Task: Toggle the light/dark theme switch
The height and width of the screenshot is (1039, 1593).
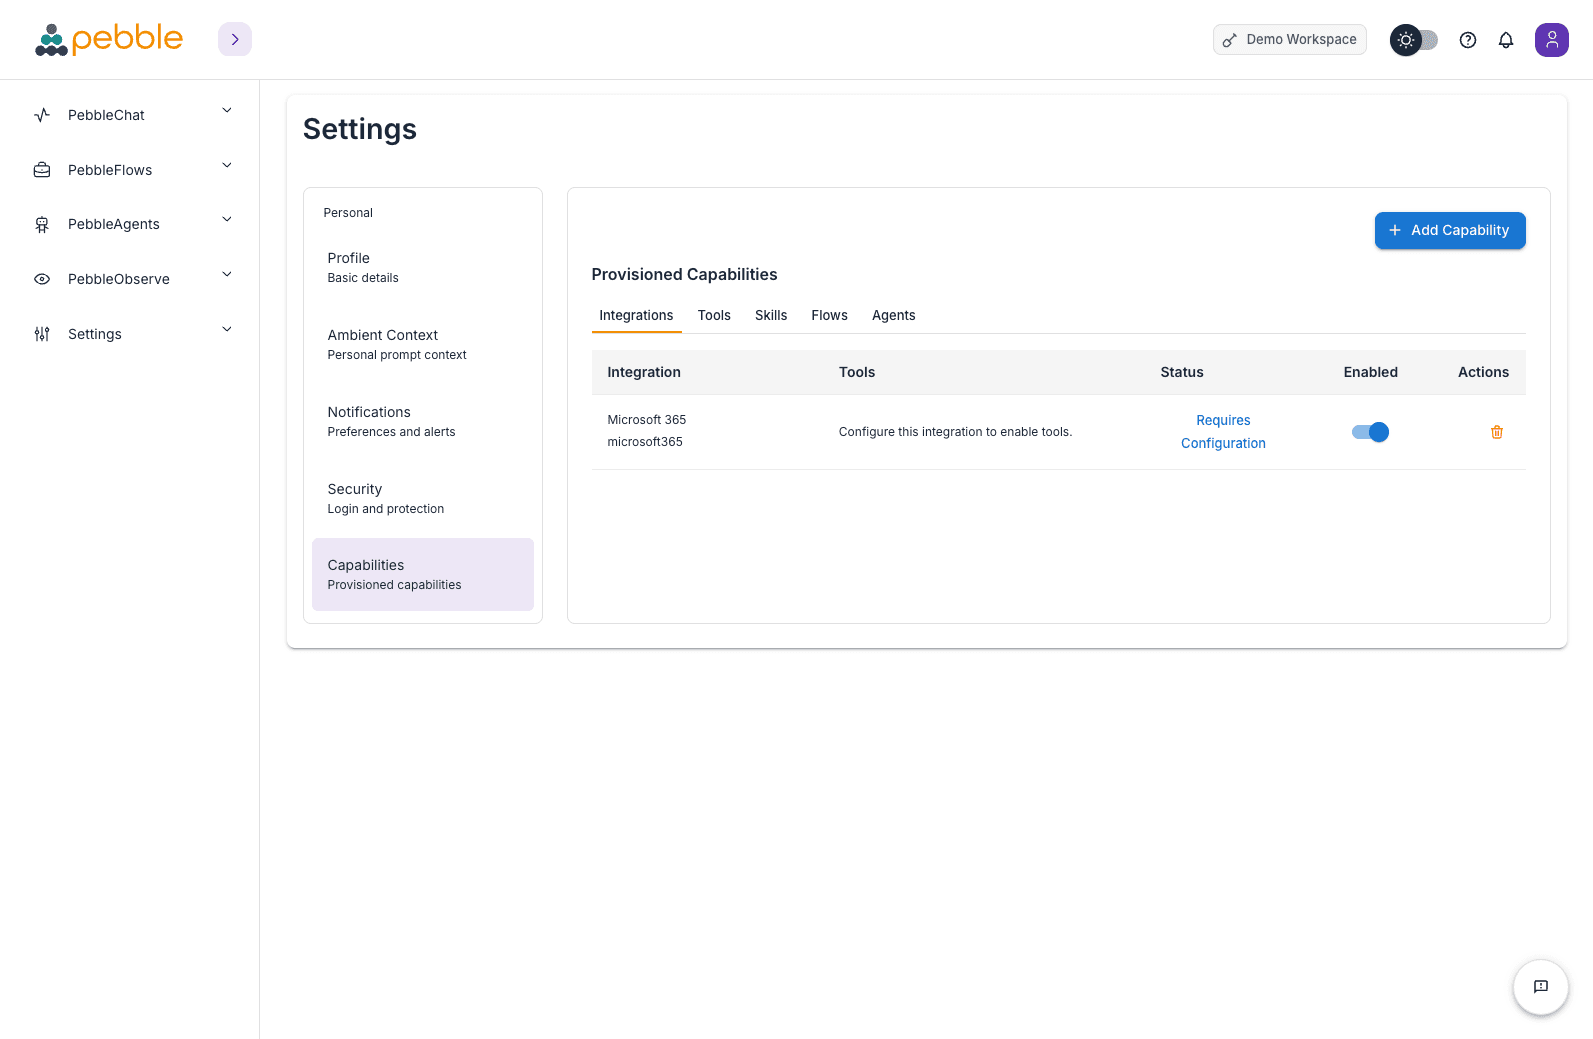Action: pos(1414,40)
